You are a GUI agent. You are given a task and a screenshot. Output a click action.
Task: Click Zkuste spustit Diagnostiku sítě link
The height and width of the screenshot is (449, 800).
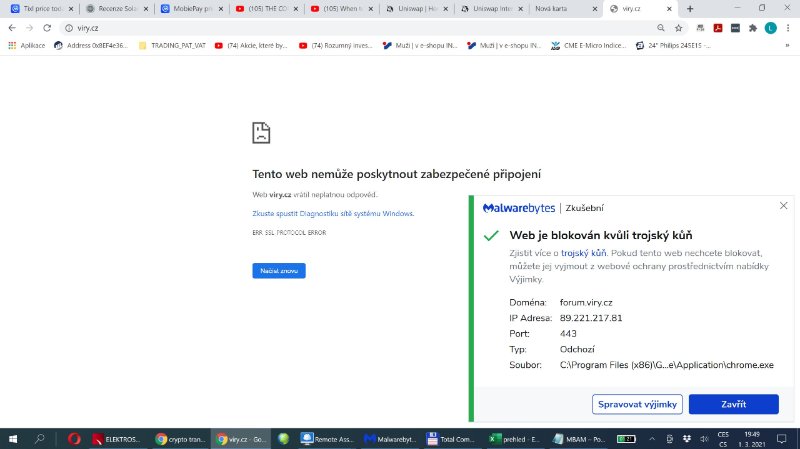pyautogui.click(x=333, y=213)
